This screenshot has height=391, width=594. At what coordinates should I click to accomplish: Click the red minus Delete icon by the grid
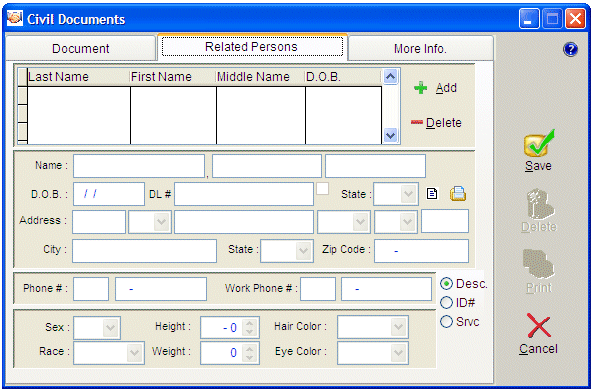click(x=417, y=122)
